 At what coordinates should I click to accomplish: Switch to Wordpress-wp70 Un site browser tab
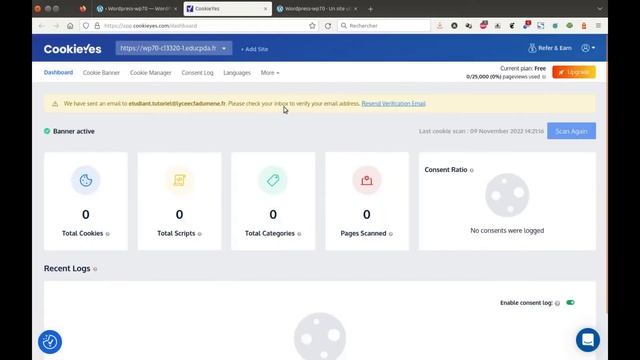coord(317,9)
